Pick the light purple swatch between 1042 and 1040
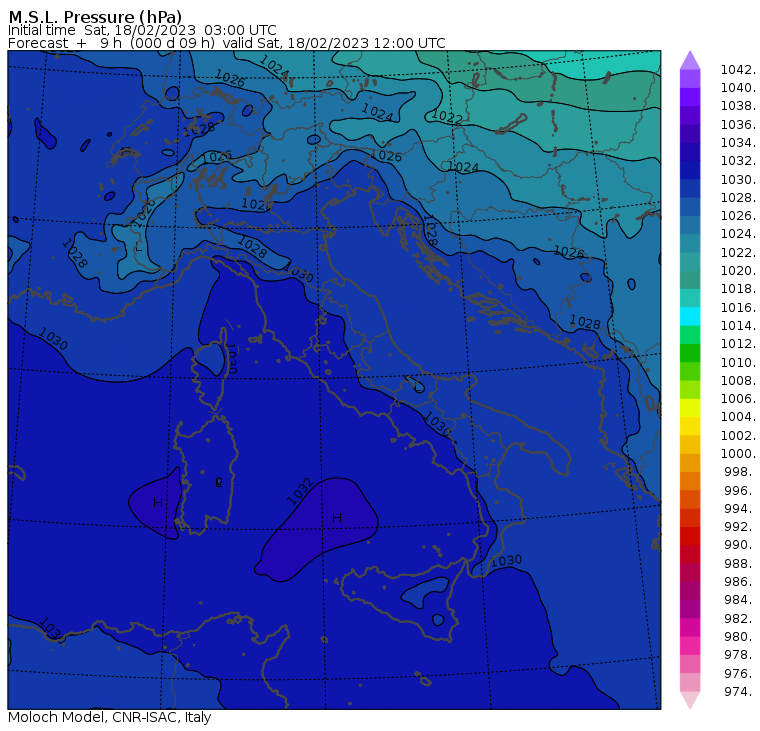The height and width of the screenshot is (731, 760). pyautogui.click(x=690, y=79)
